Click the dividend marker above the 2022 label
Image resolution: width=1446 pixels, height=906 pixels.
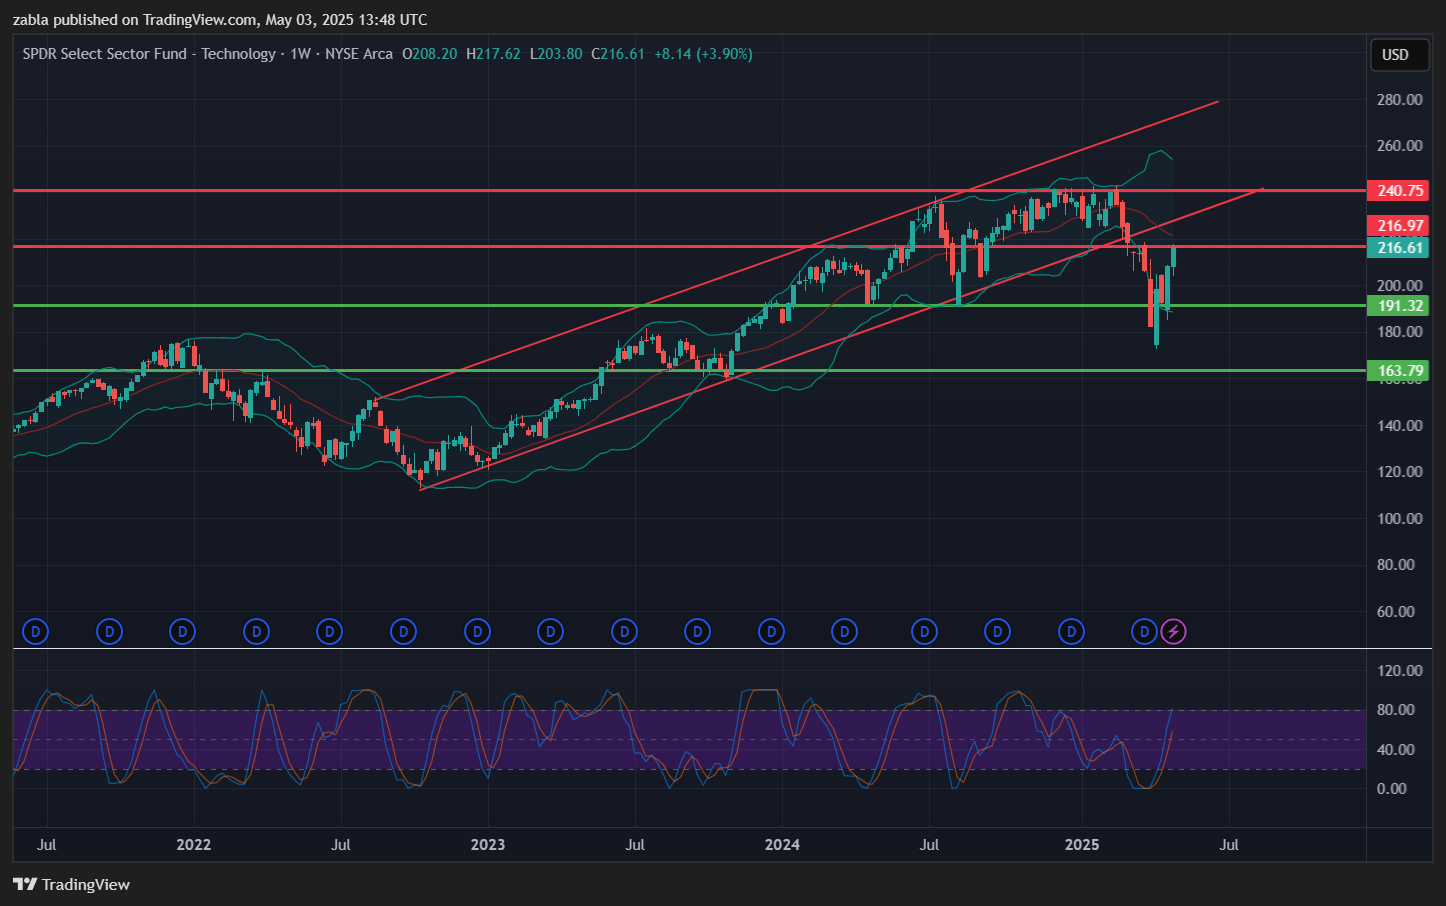tap(182, 631)
